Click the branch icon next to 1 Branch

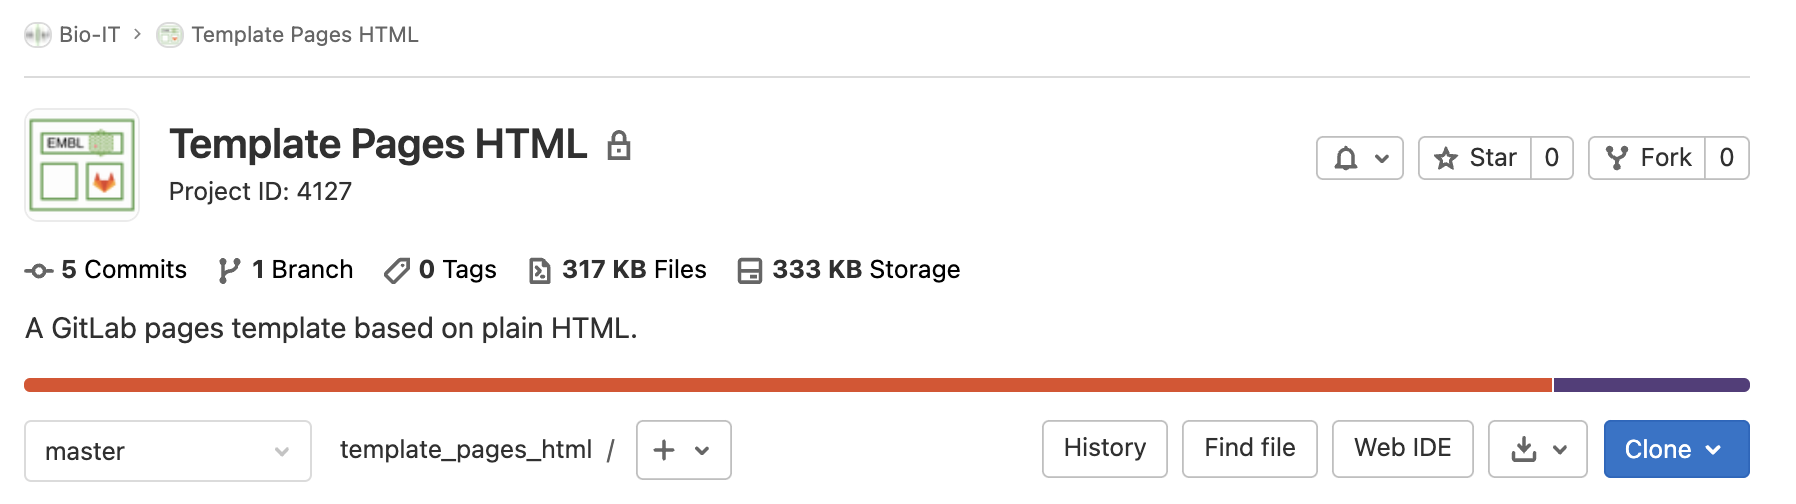point(229,270)
